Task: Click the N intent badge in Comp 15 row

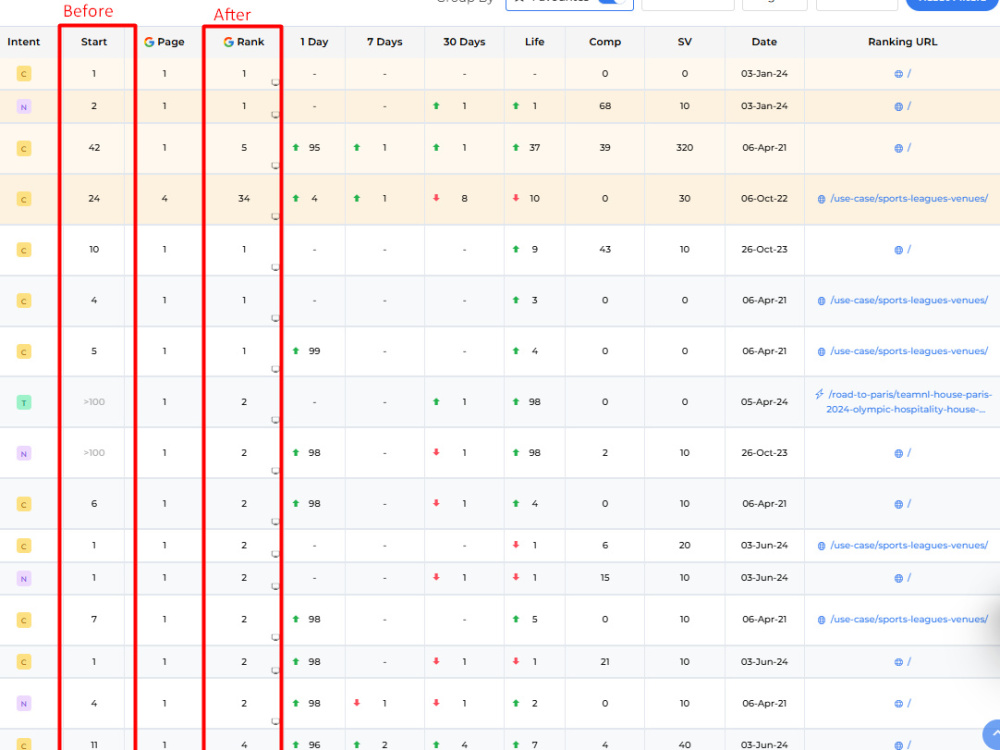Action: tap(24, 578)
